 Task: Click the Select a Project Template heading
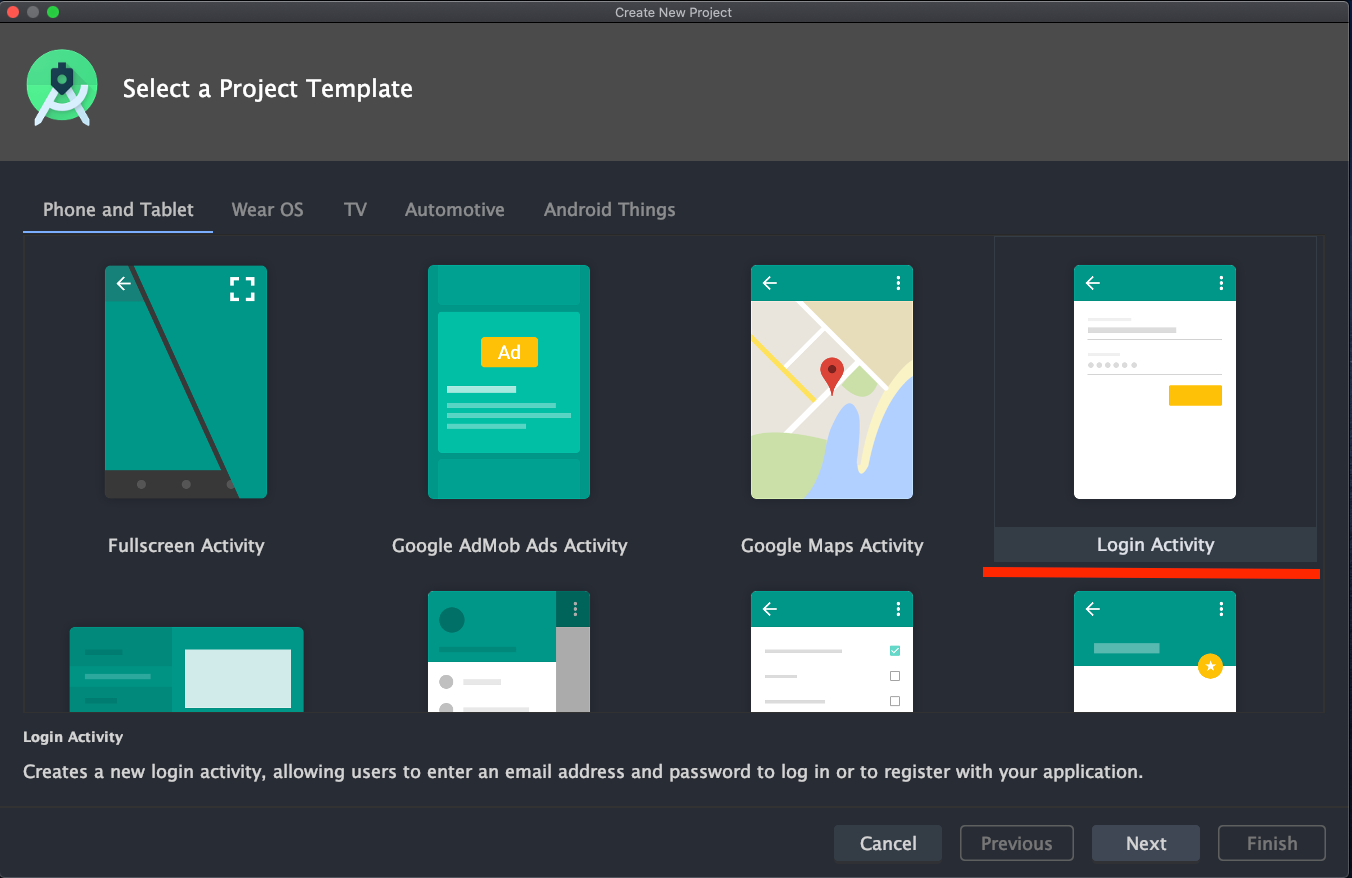coord(268,89)
